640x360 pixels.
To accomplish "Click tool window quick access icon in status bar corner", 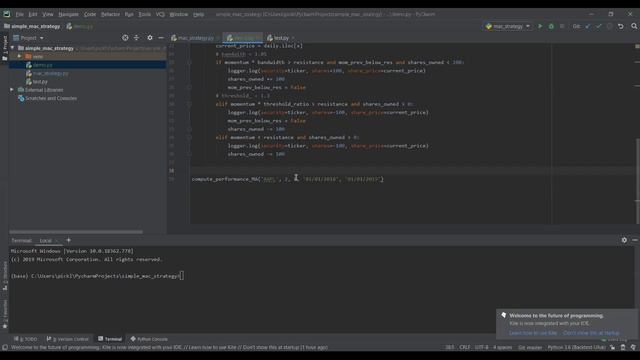I will pyautogui.click(x=4, y=348).
